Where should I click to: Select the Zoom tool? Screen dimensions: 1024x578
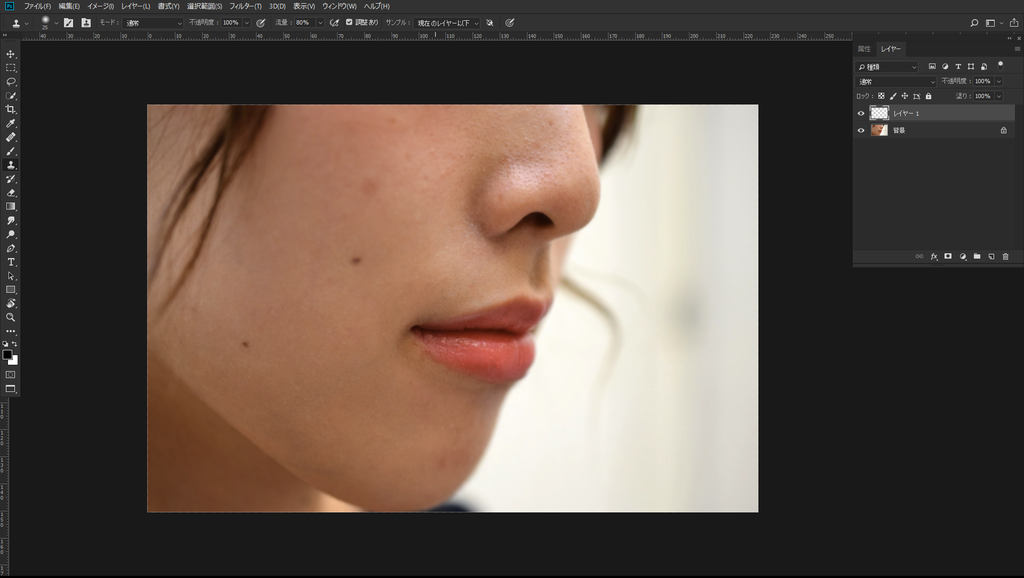(x=10, y=317)
